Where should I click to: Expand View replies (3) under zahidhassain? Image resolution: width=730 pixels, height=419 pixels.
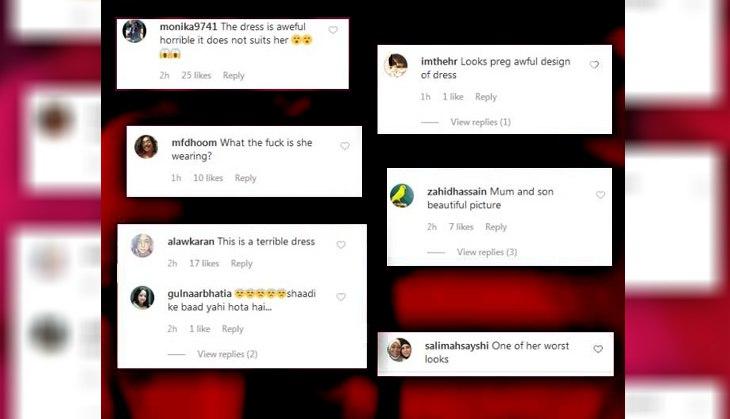click(x=487, y=252)
